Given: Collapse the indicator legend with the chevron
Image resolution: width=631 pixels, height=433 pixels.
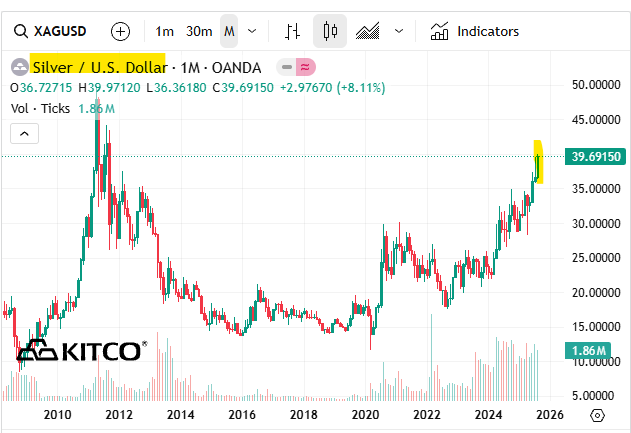Looking at the screenshot, I should [24, 132].
